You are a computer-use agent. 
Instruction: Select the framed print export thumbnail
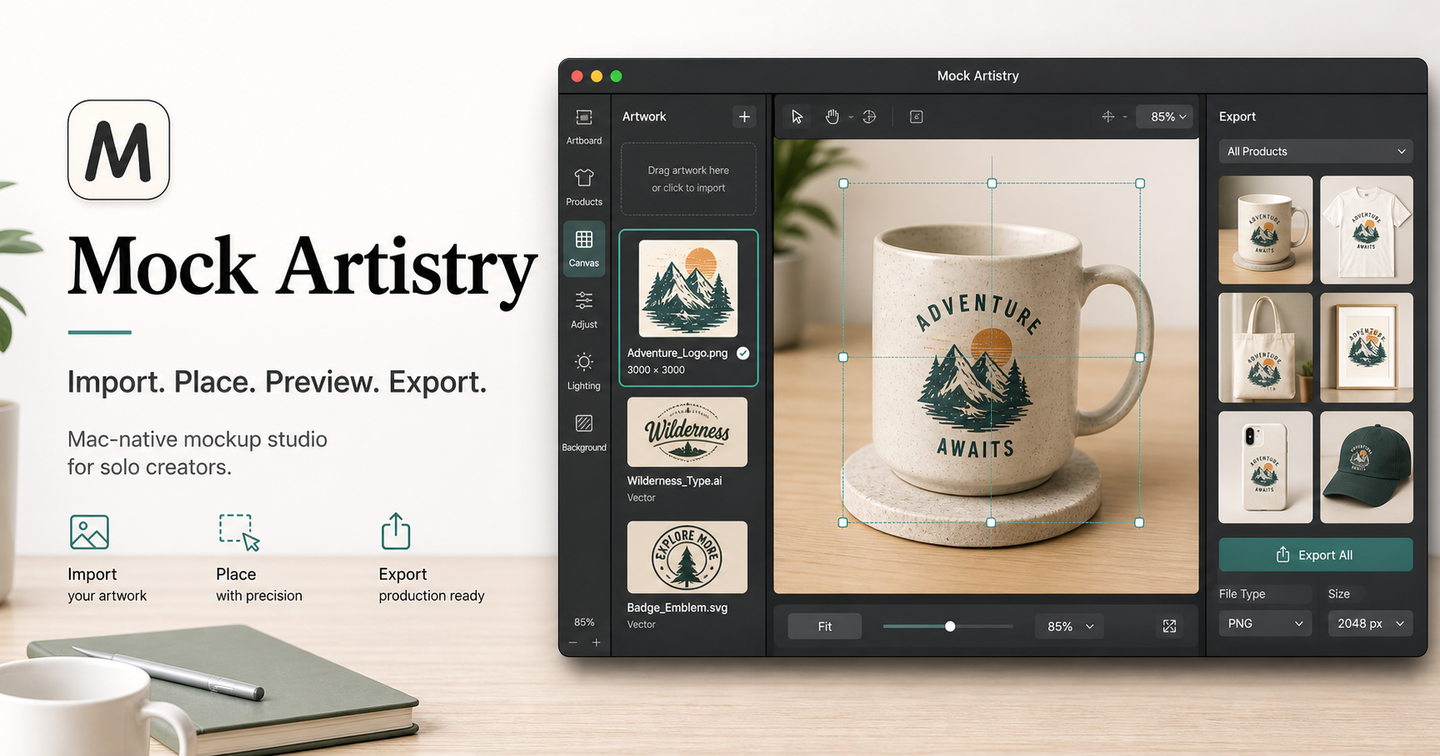tap(1366, 347)
